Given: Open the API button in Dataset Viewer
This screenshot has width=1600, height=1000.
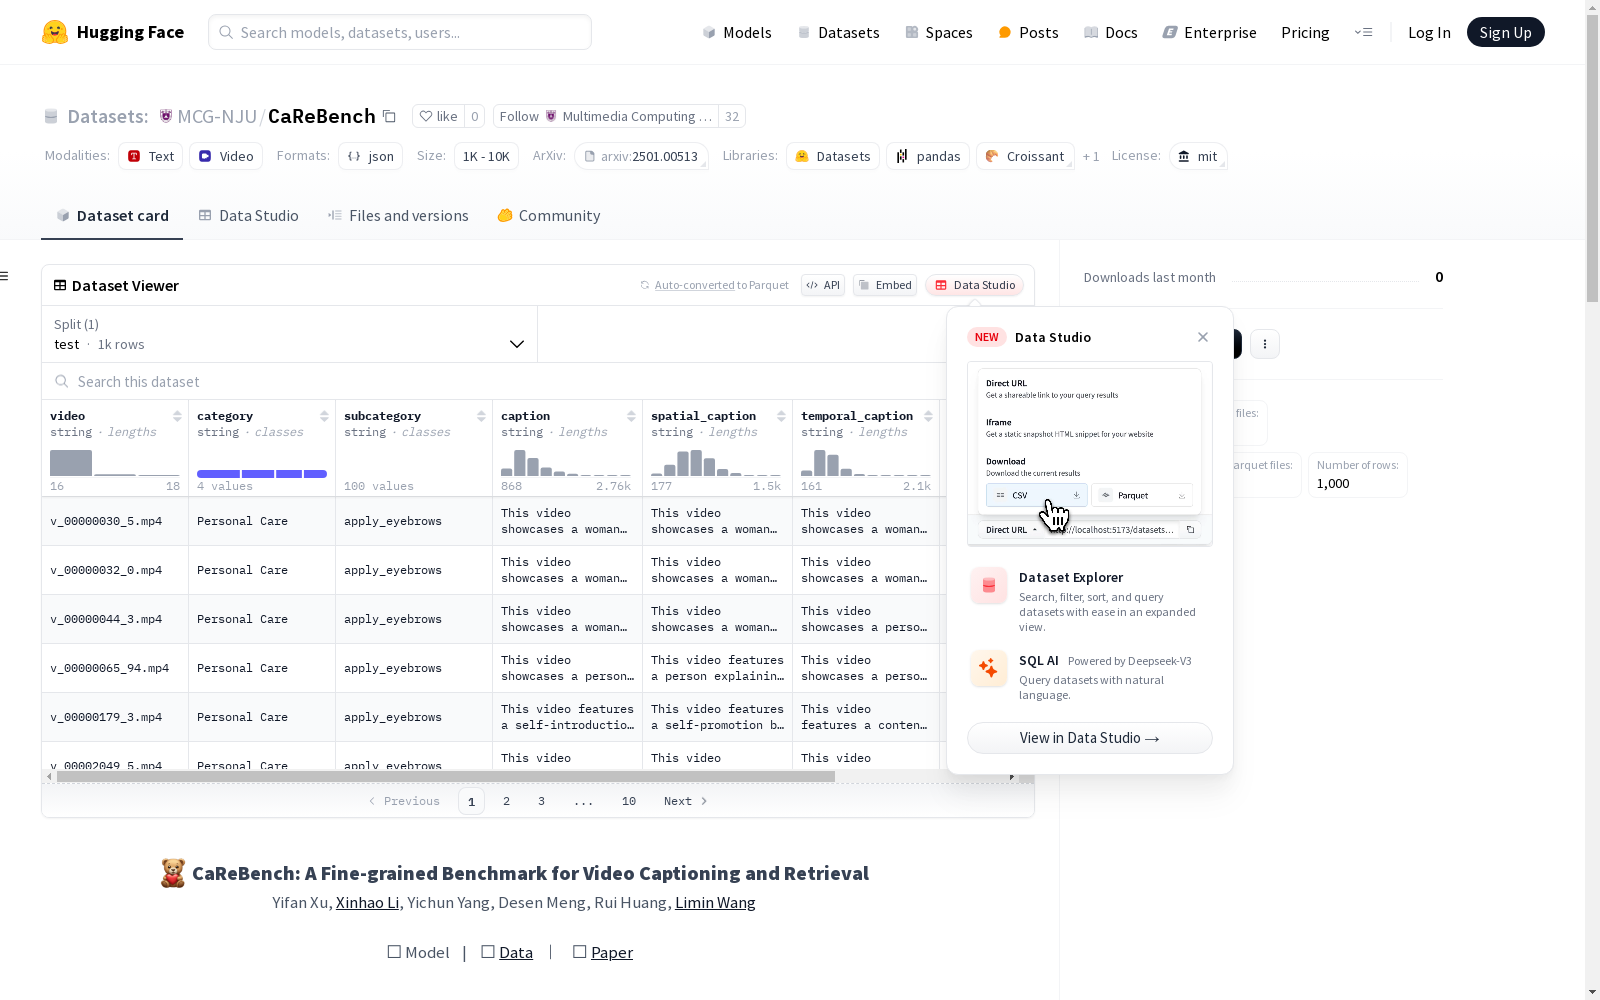Looking at the screenshot, I should tap(823, 285).
